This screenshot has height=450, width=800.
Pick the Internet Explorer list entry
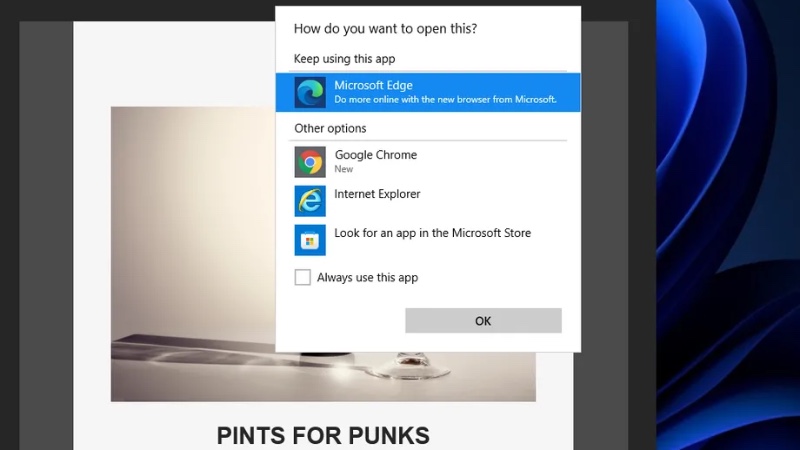pos(377,194)
